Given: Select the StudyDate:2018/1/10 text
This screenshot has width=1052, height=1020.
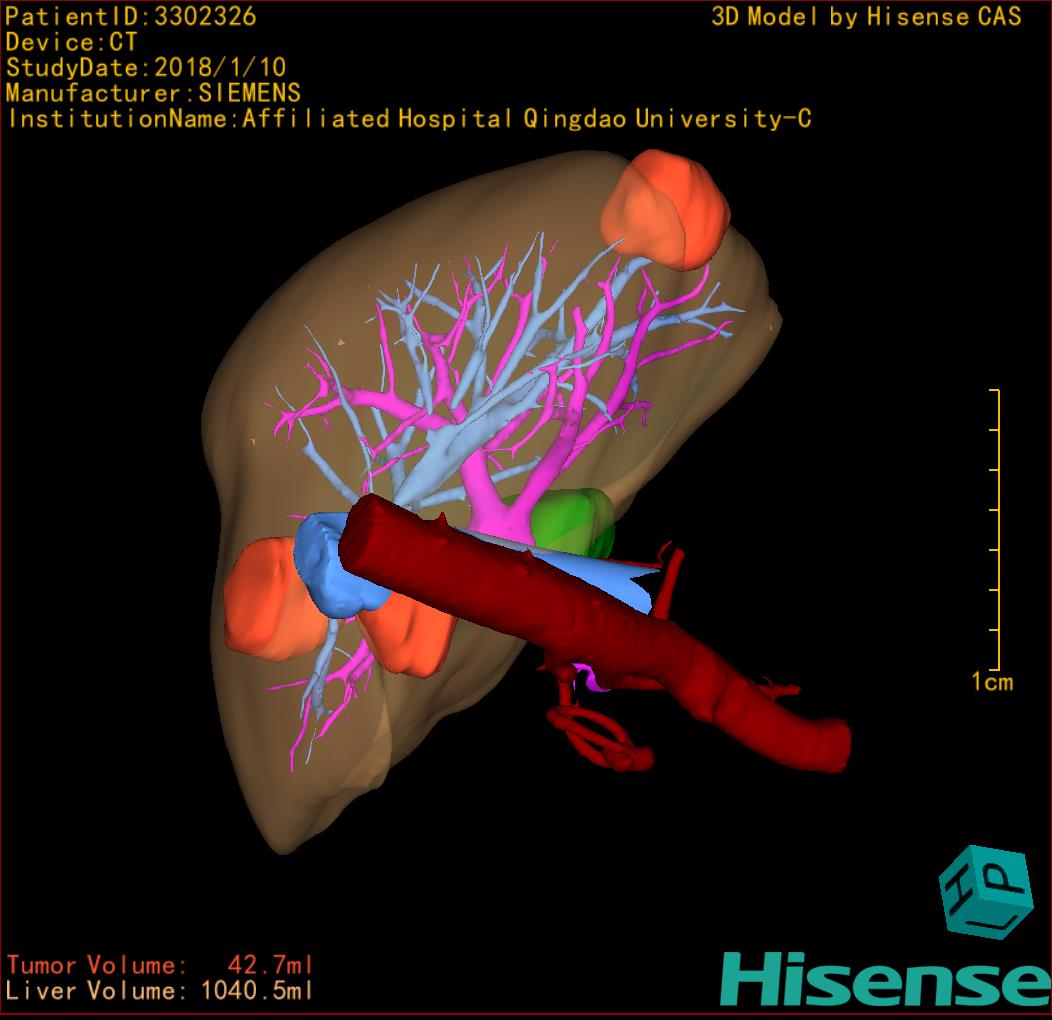Looking at the screenshot, I should 146,68.
